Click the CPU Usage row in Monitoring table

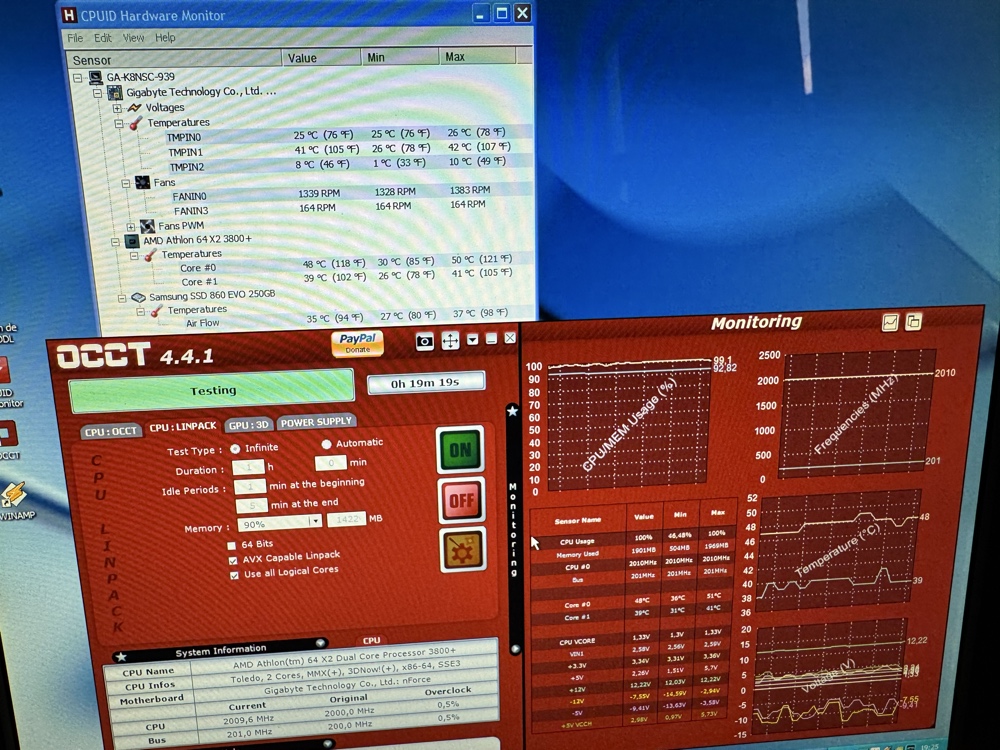click(631, 538)
